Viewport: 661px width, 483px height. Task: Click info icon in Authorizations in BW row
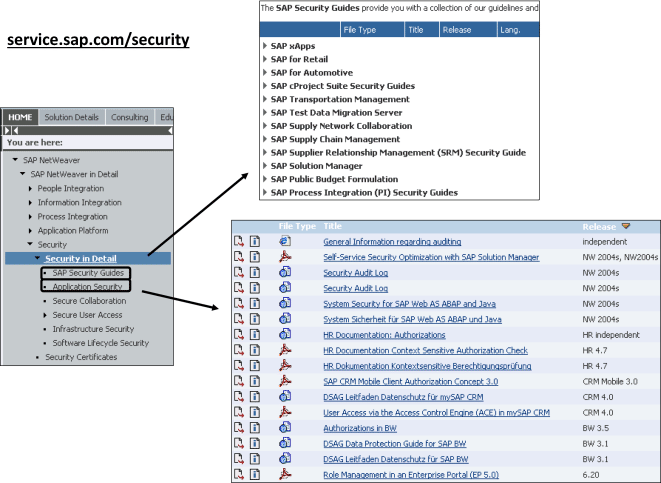(255, 428)
